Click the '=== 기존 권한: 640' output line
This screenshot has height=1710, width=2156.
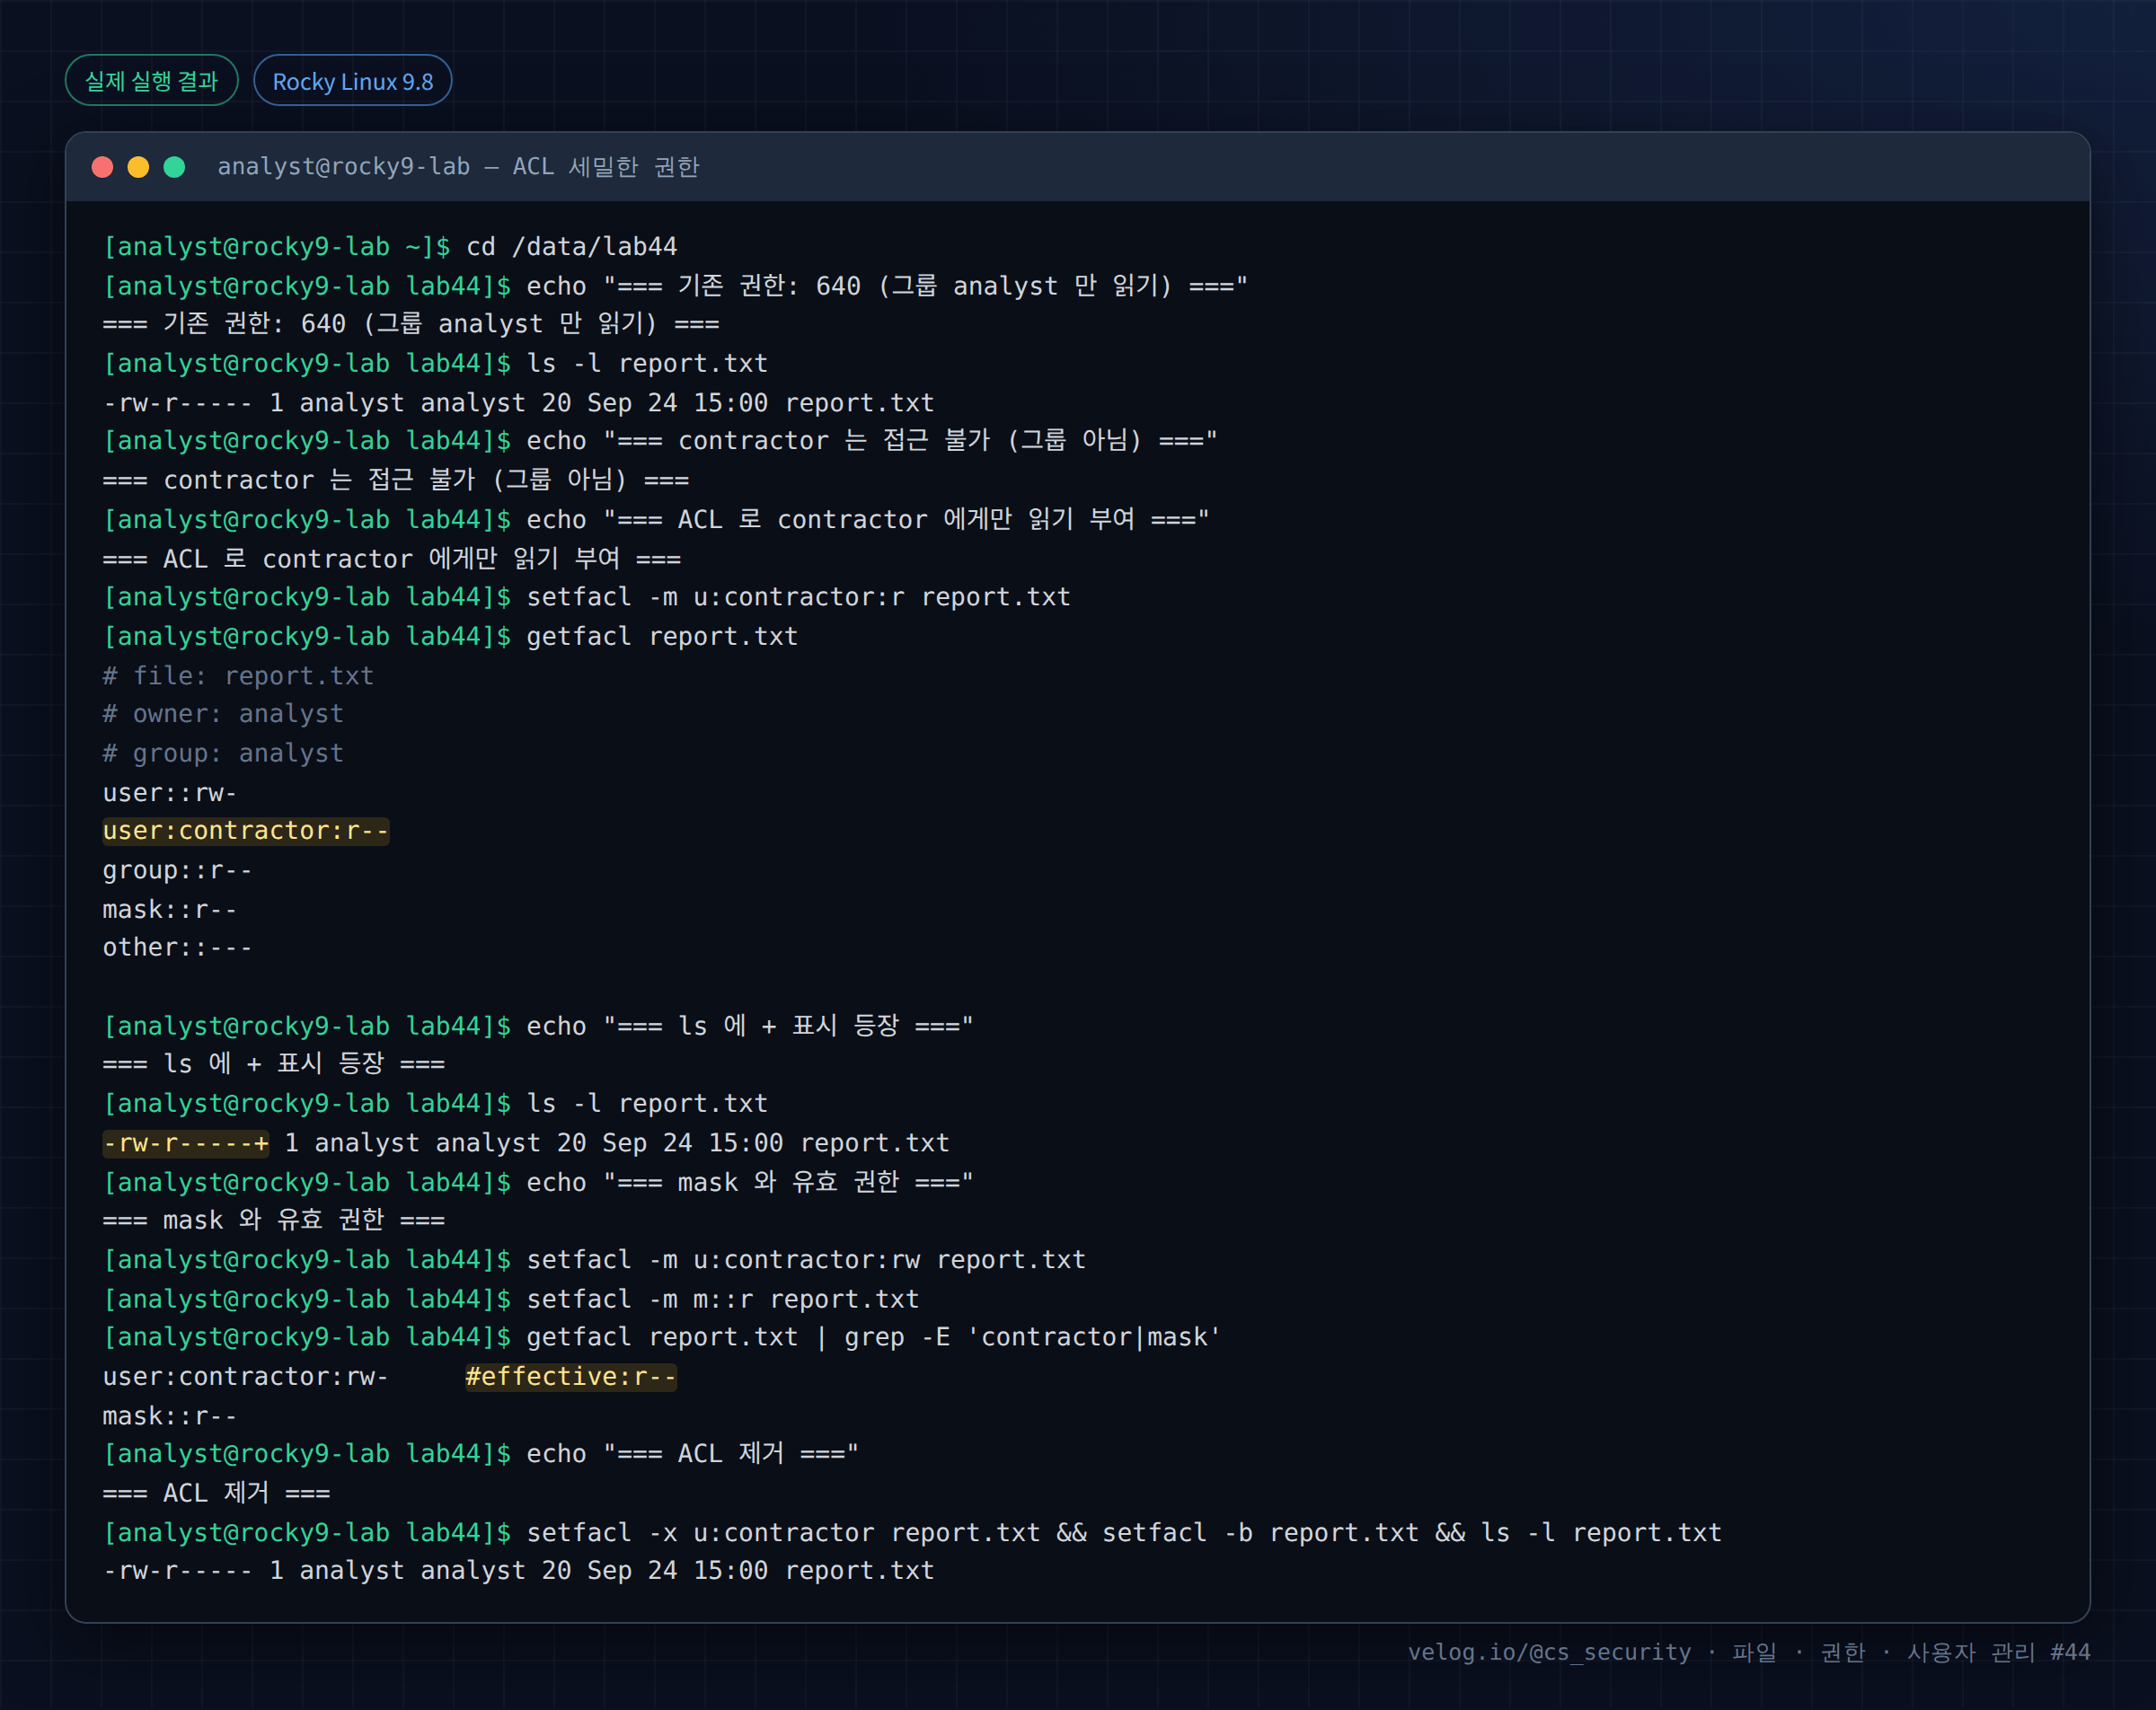pyautogui.click(x=411, y=324)
